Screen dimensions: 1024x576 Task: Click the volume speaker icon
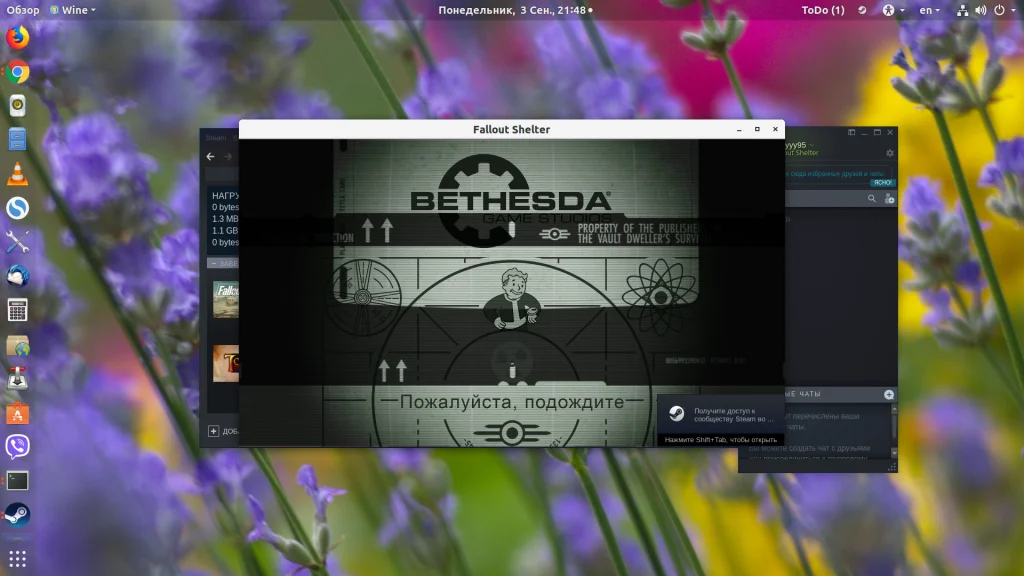coord(981,10)
